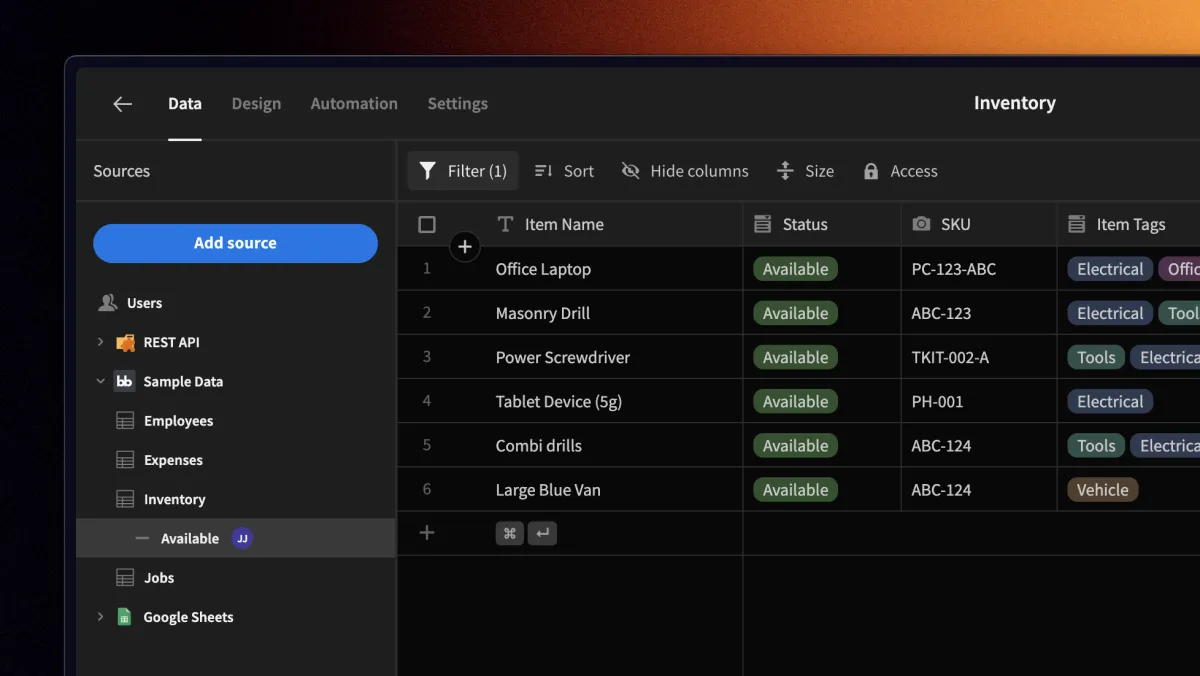
Task: Click row number 6
Action: (x=427, y=489)
